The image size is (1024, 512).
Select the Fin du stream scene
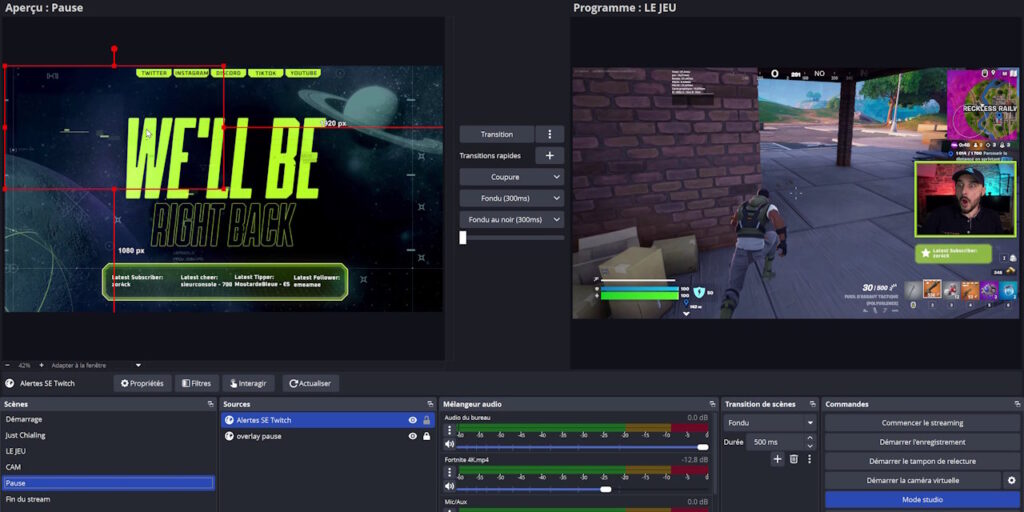[108, 499]
